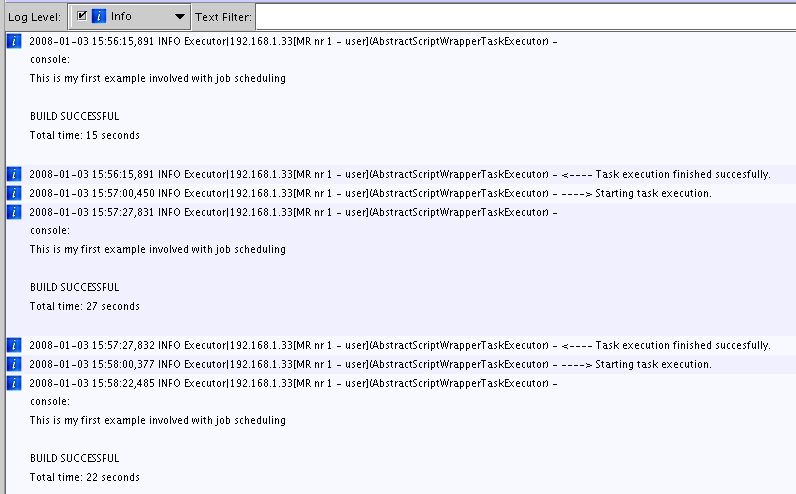Click the 'Total time: 27 seconds' text

pyautogui.click(x=84, y=306)
